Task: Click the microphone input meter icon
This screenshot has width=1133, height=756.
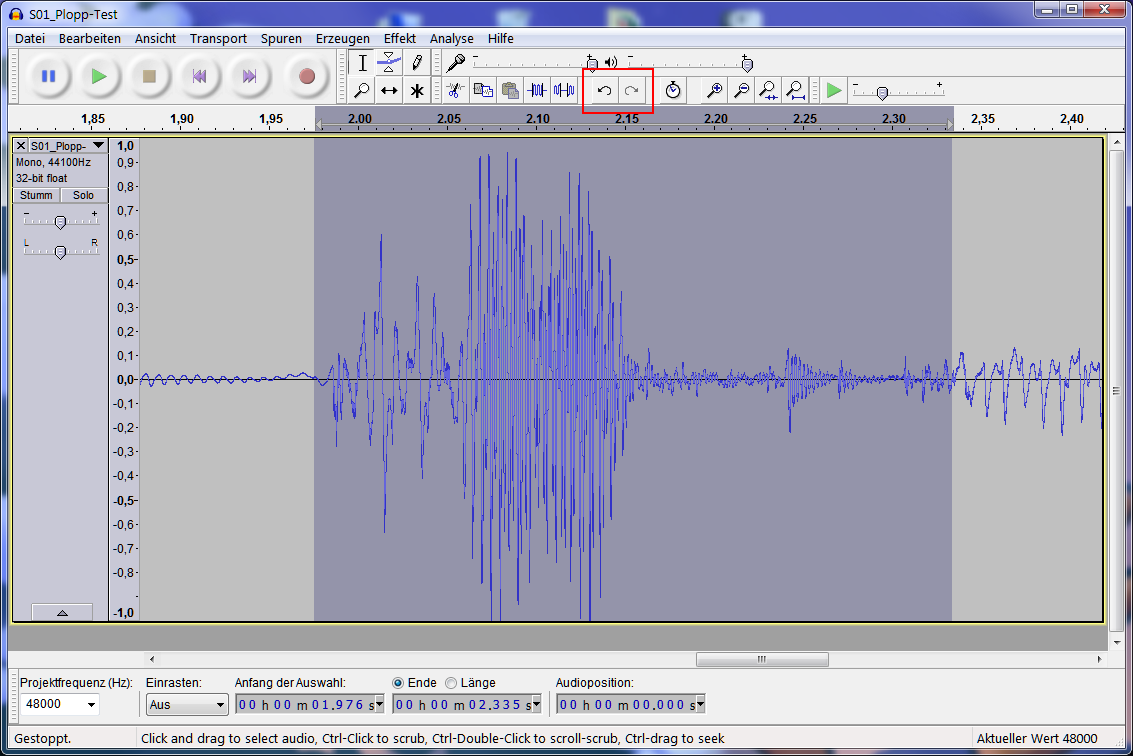Action: click(x=455, y=63)
